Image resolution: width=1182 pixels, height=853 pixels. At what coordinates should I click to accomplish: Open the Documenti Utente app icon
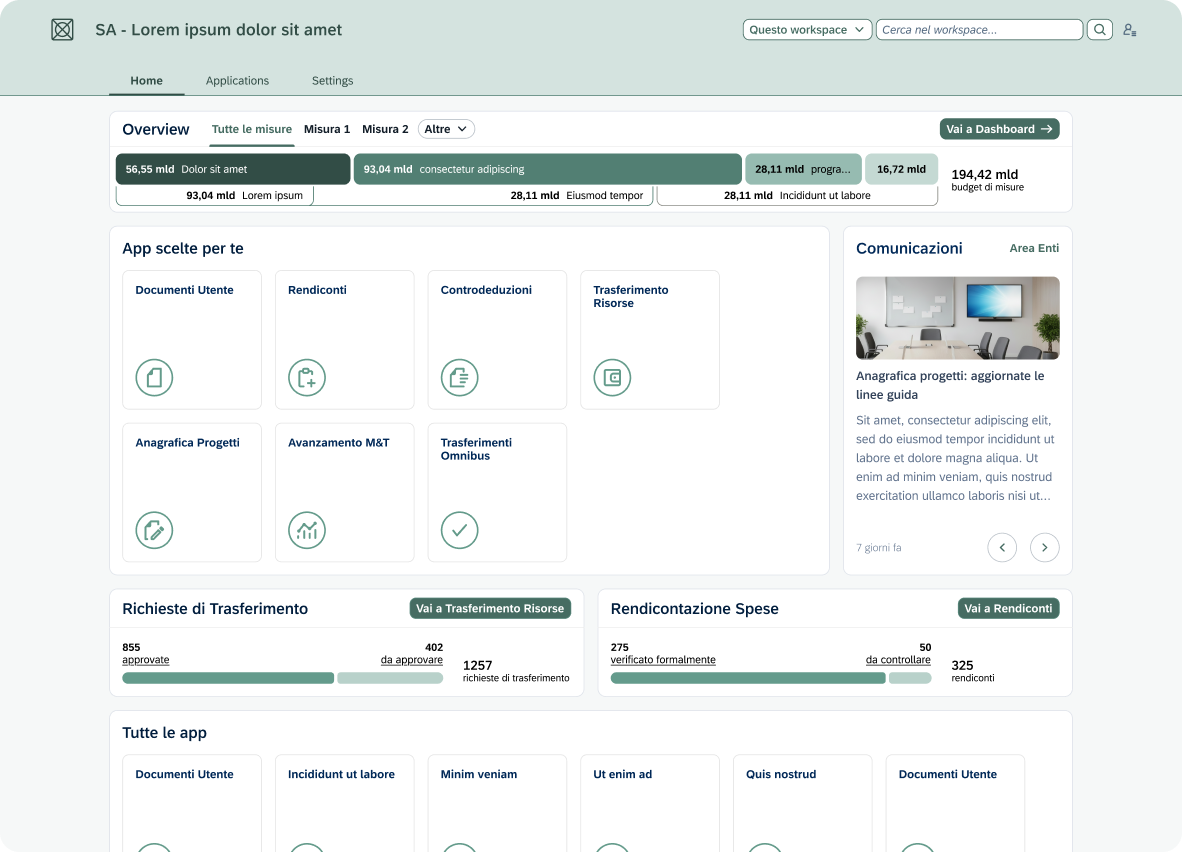[154, 377]
